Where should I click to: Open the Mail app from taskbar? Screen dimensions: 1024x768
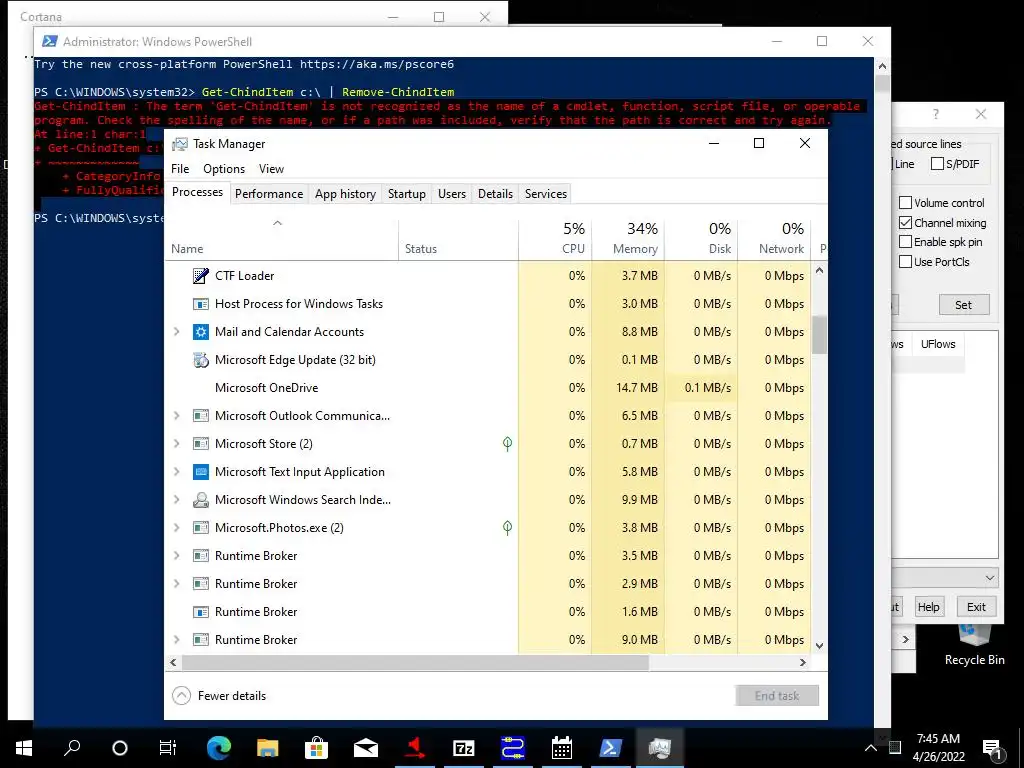(x=366, y=748)
